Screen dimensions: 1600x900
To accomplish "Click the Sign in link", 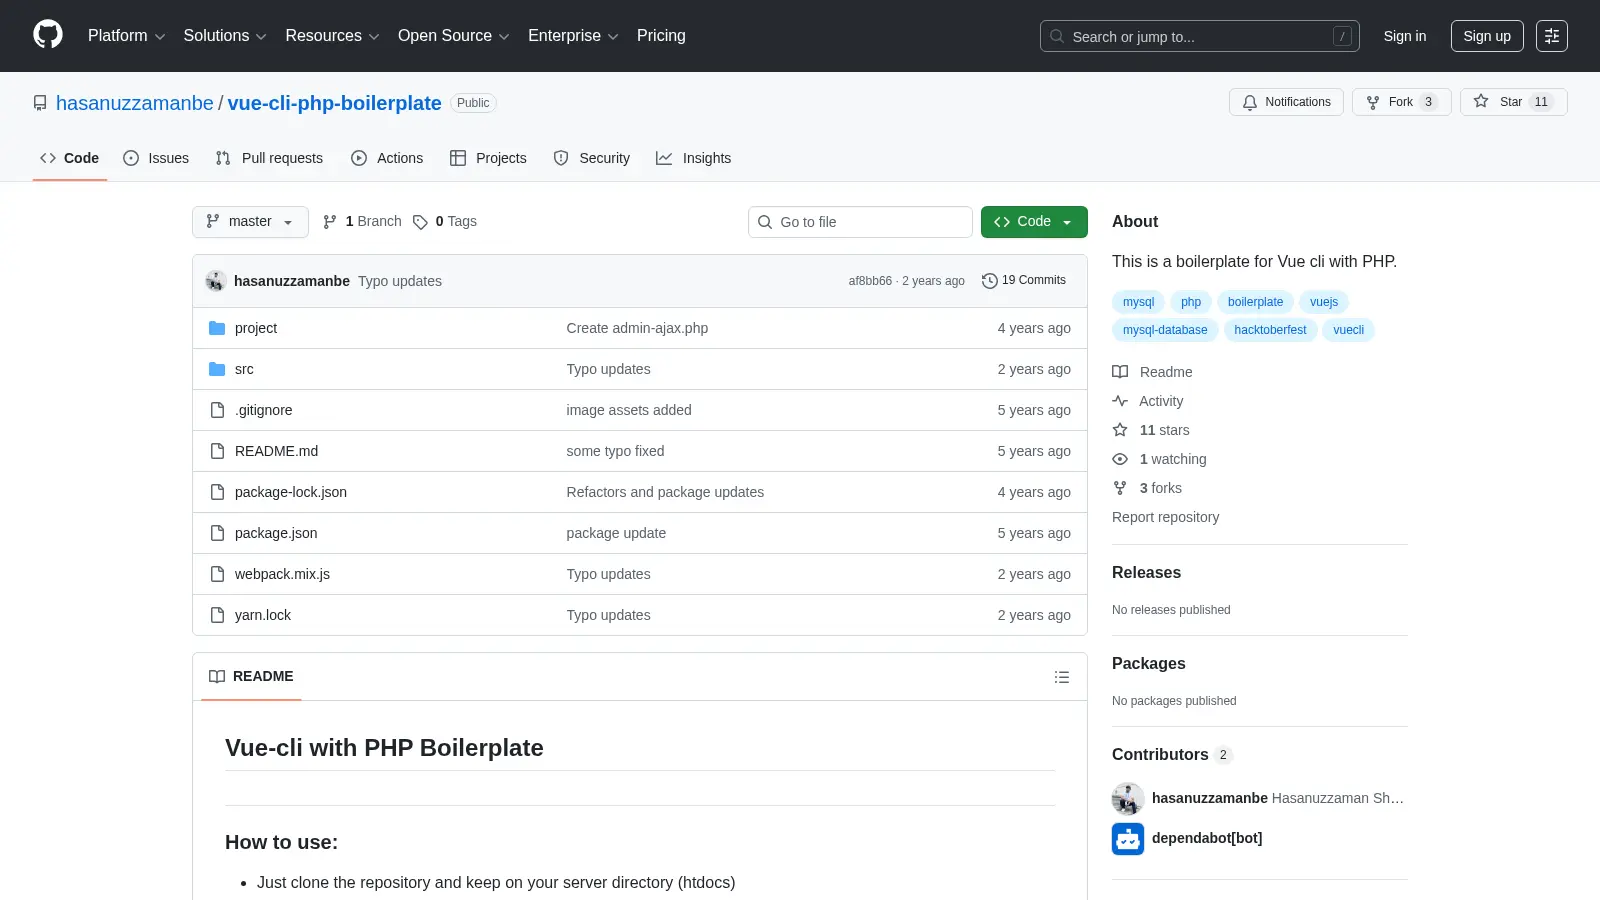I will [x=1405, y=36].
